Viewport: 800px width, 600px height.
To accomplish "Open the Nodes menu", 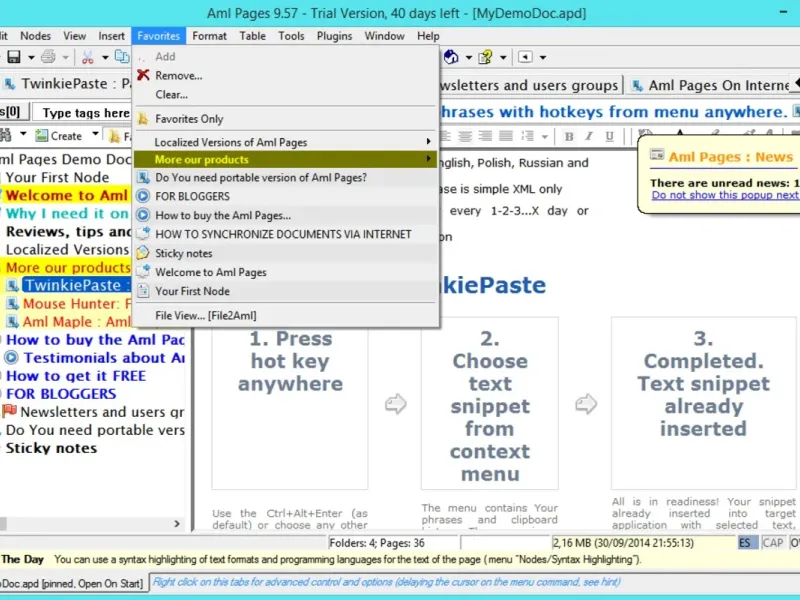I will 35,36.
